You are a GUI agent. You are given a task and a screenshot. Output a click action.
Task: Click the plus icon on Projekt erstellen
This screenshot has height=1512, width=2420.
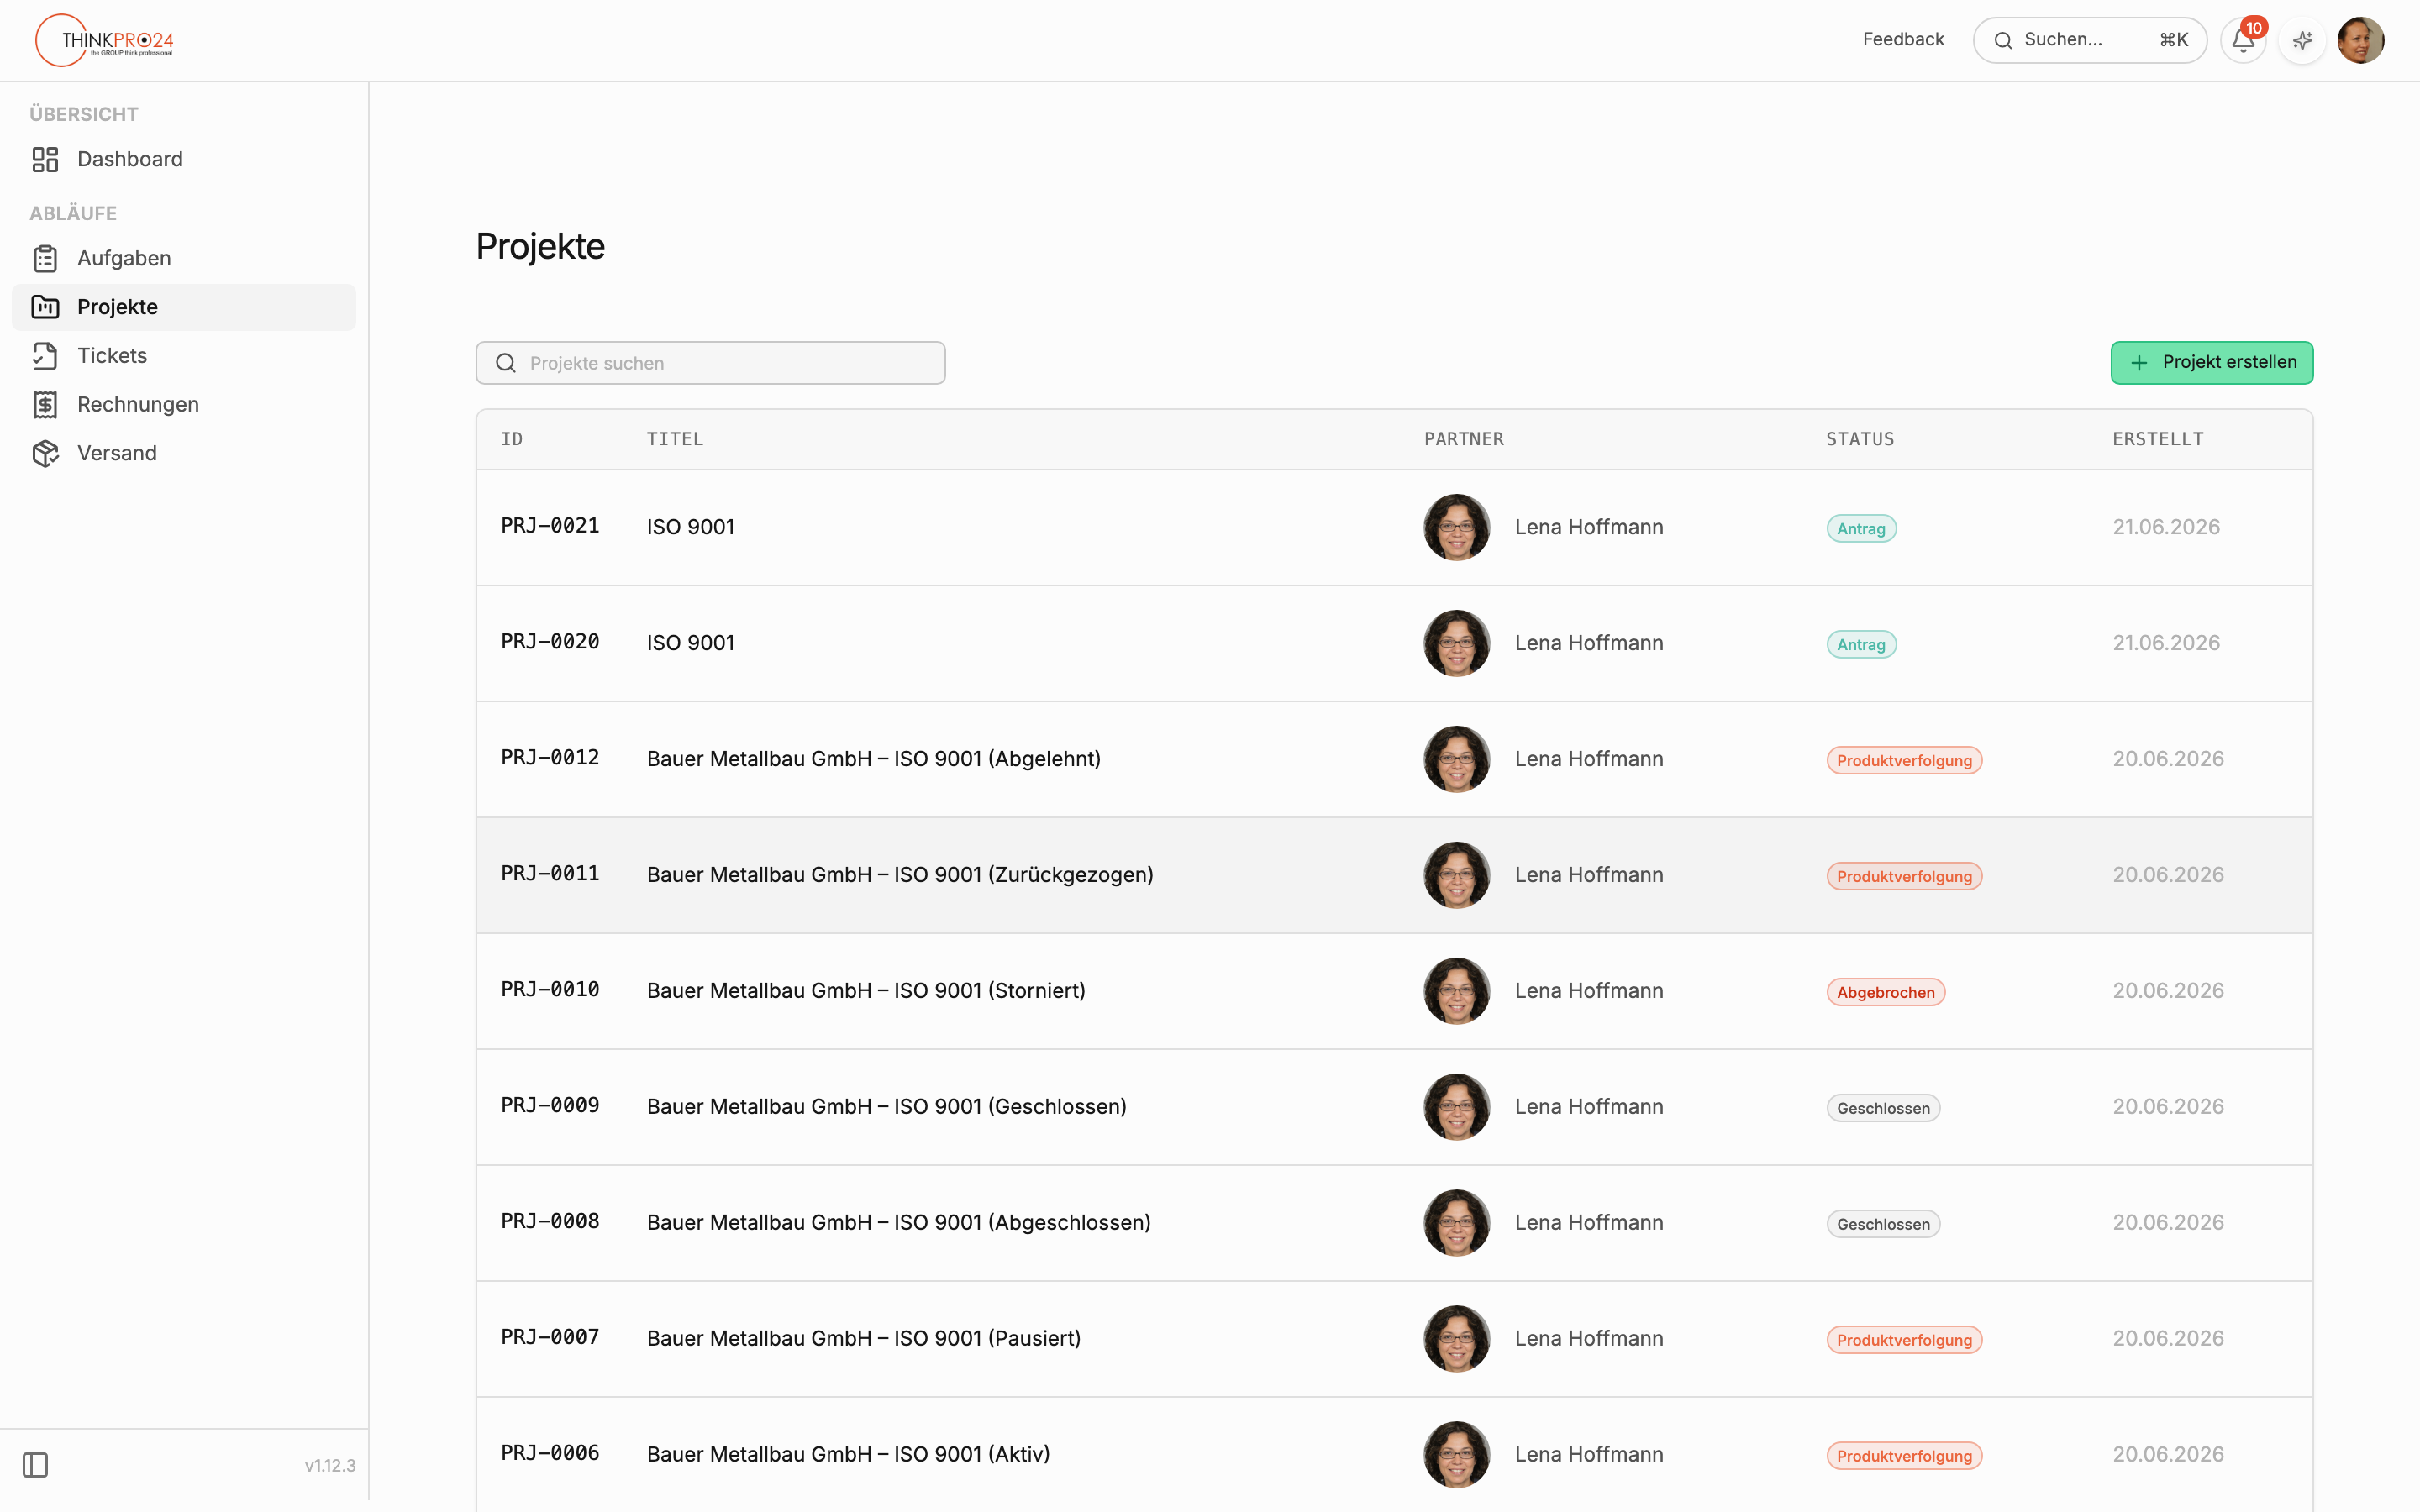(2139, 363)
